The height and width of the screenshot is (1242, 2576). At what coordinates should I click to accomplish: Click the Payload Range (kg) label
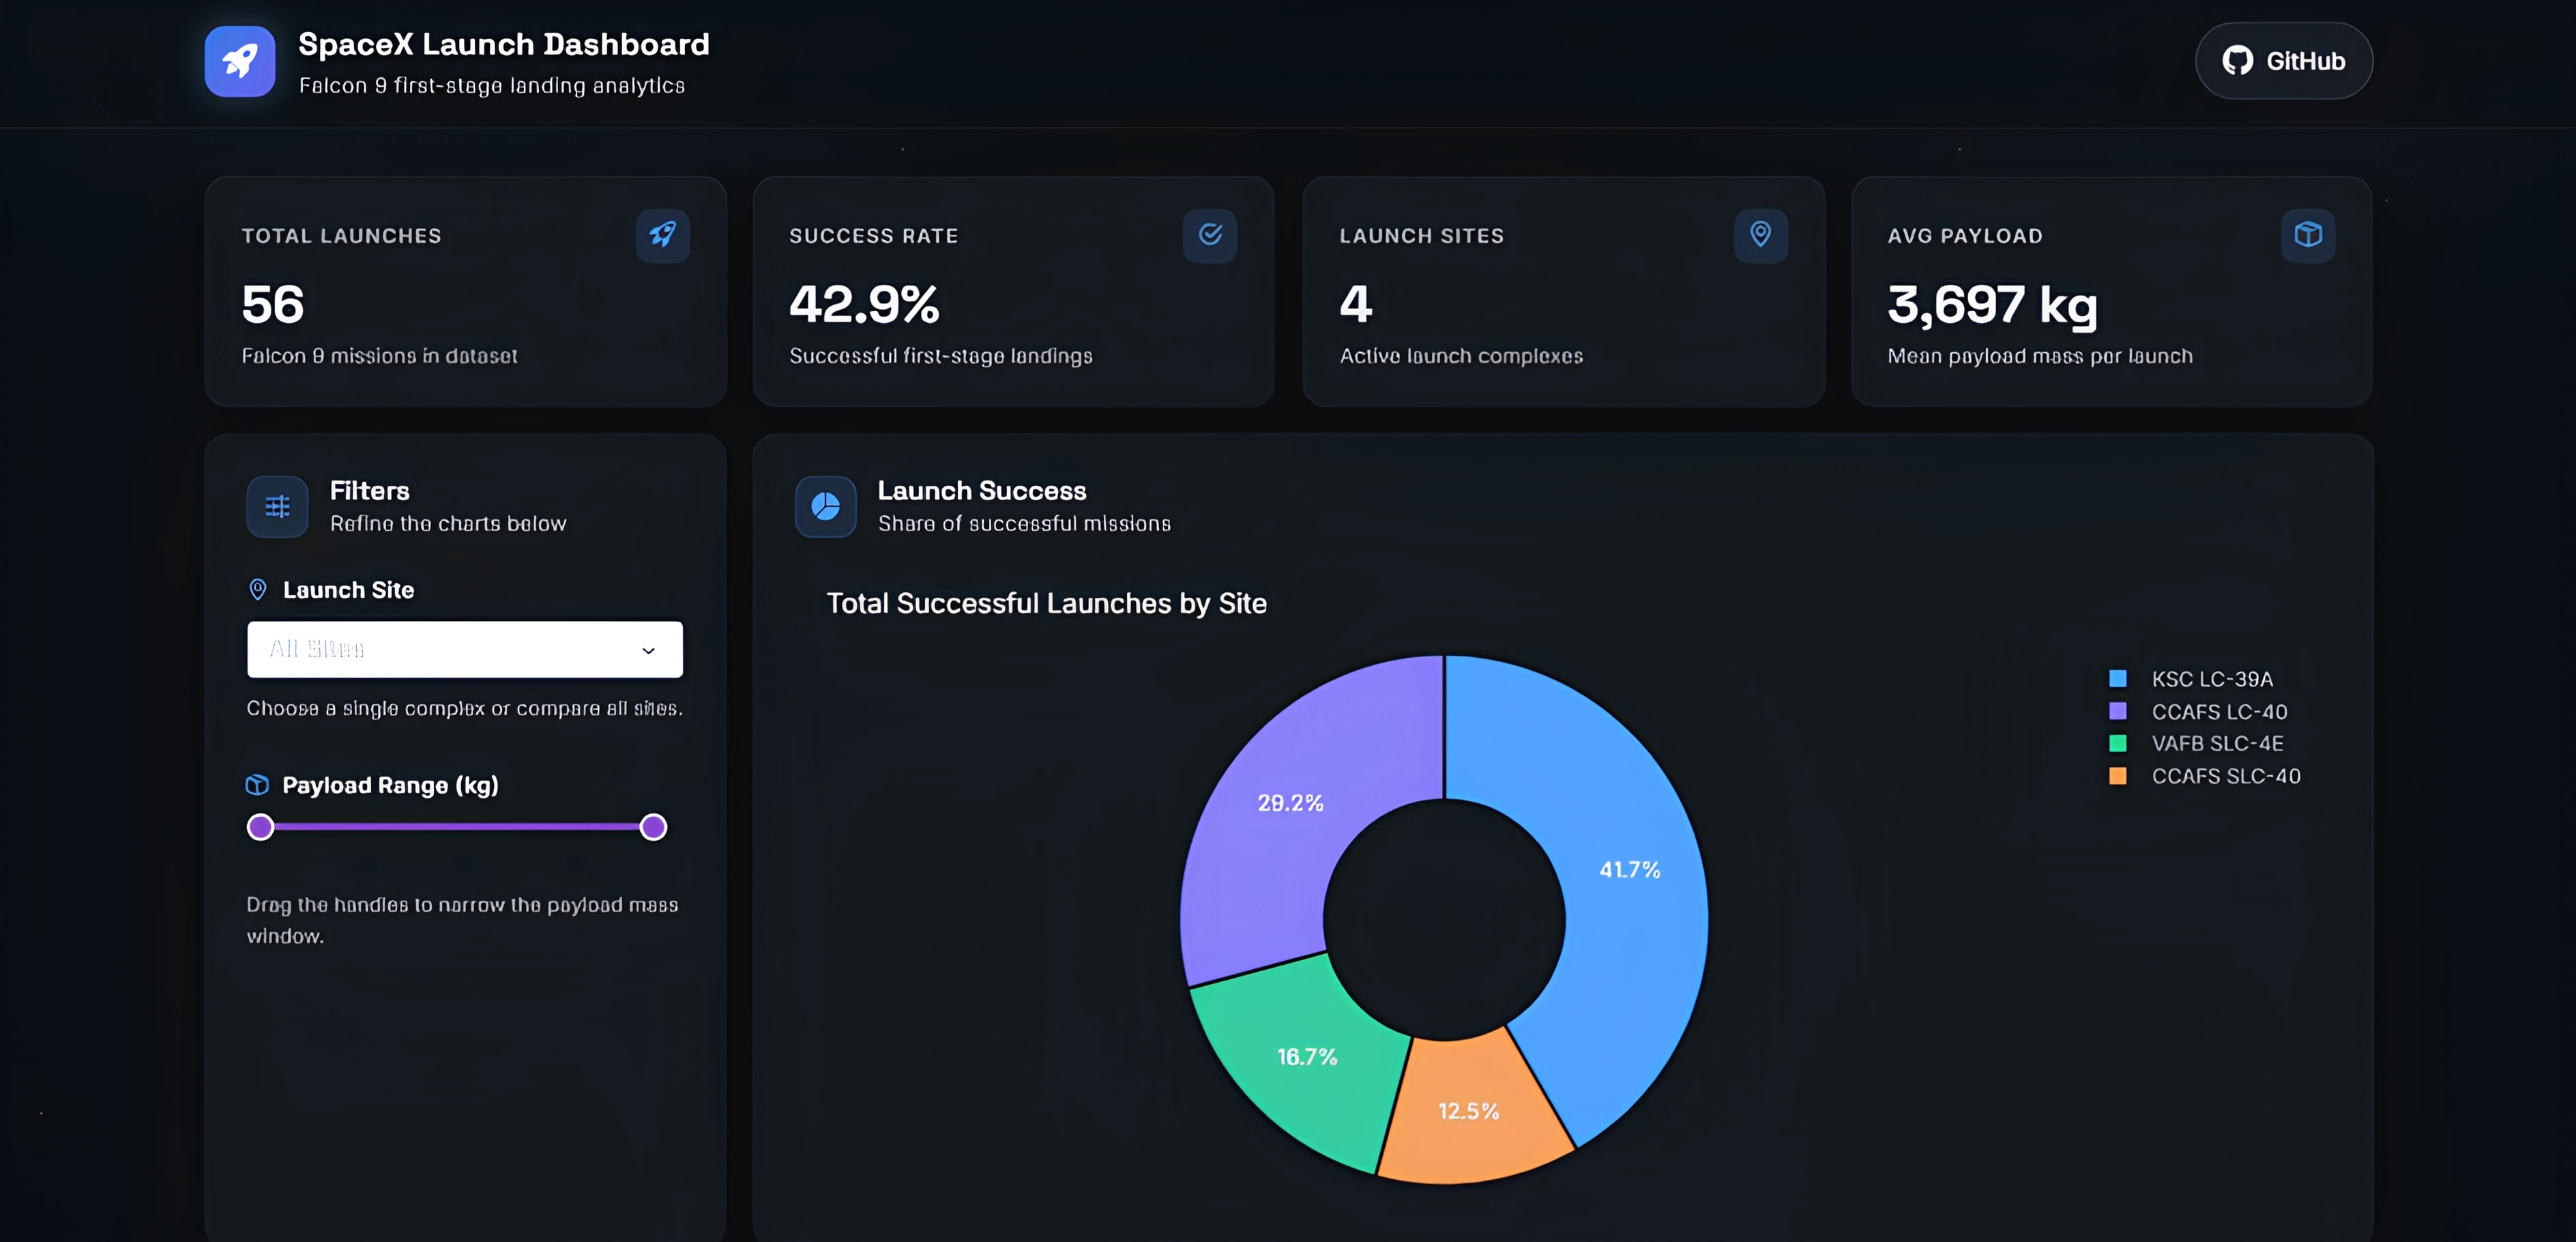(x=390, y=785)
